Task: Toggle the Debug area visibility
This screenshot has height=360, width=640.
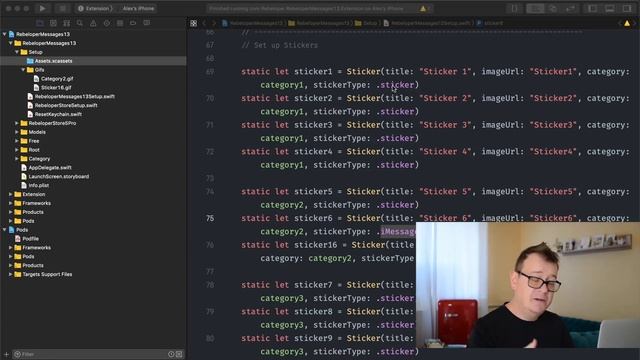Action: click(609, 8)
